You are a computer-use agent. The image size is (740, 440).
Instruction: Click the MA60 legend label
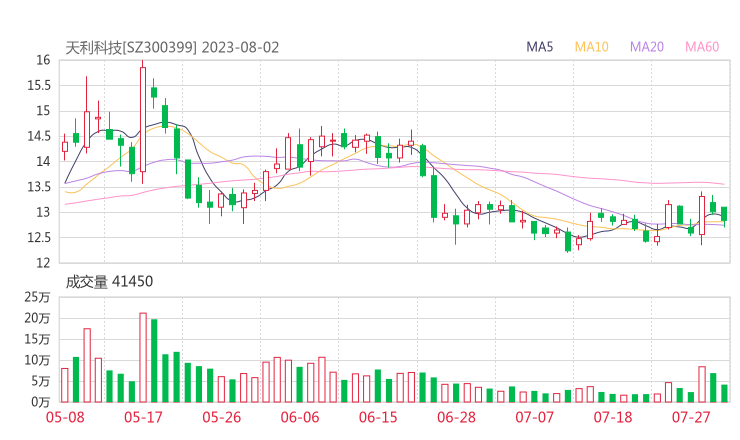702,47
